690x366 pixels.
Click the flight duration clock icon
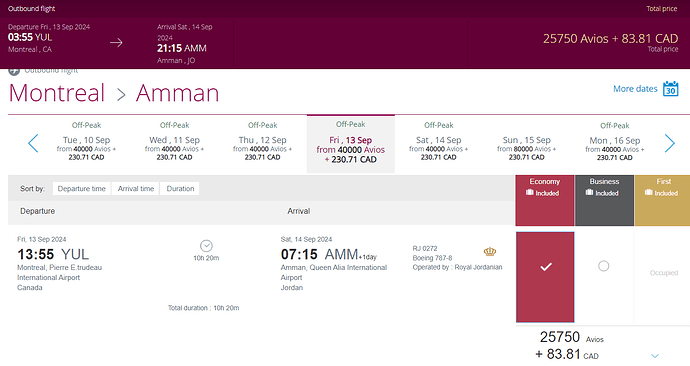tap(206, 245)
